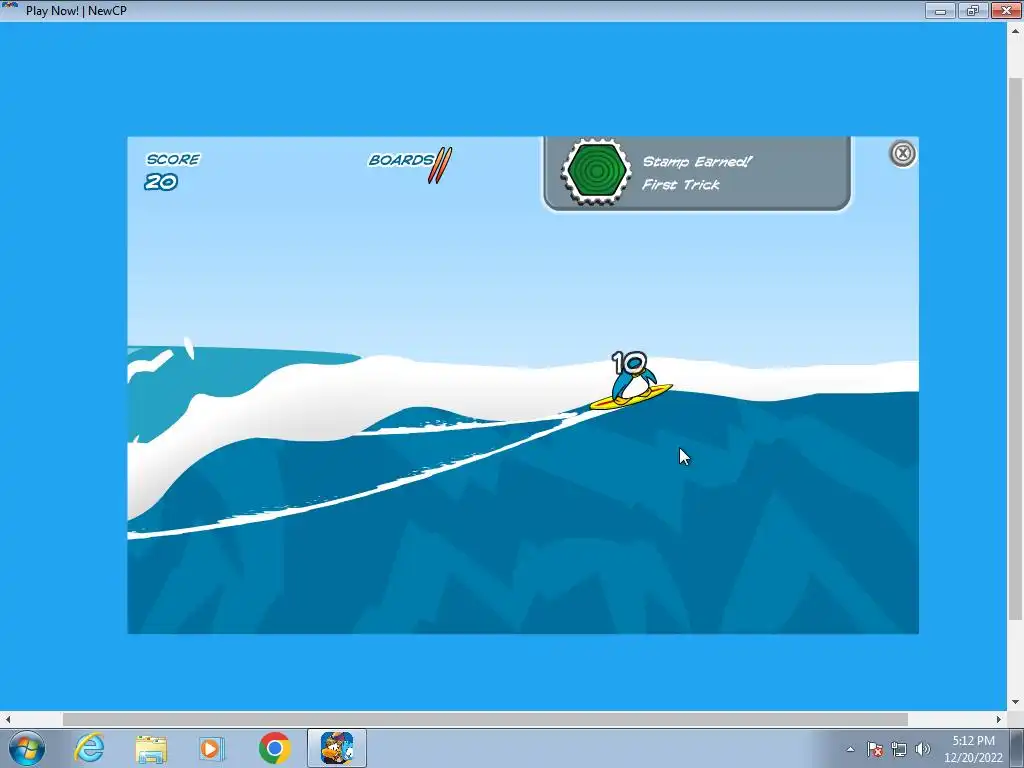This screenshot has width=1024, height=768.
Task: Open Windows Media Player from taskbar
Action: 212,748
